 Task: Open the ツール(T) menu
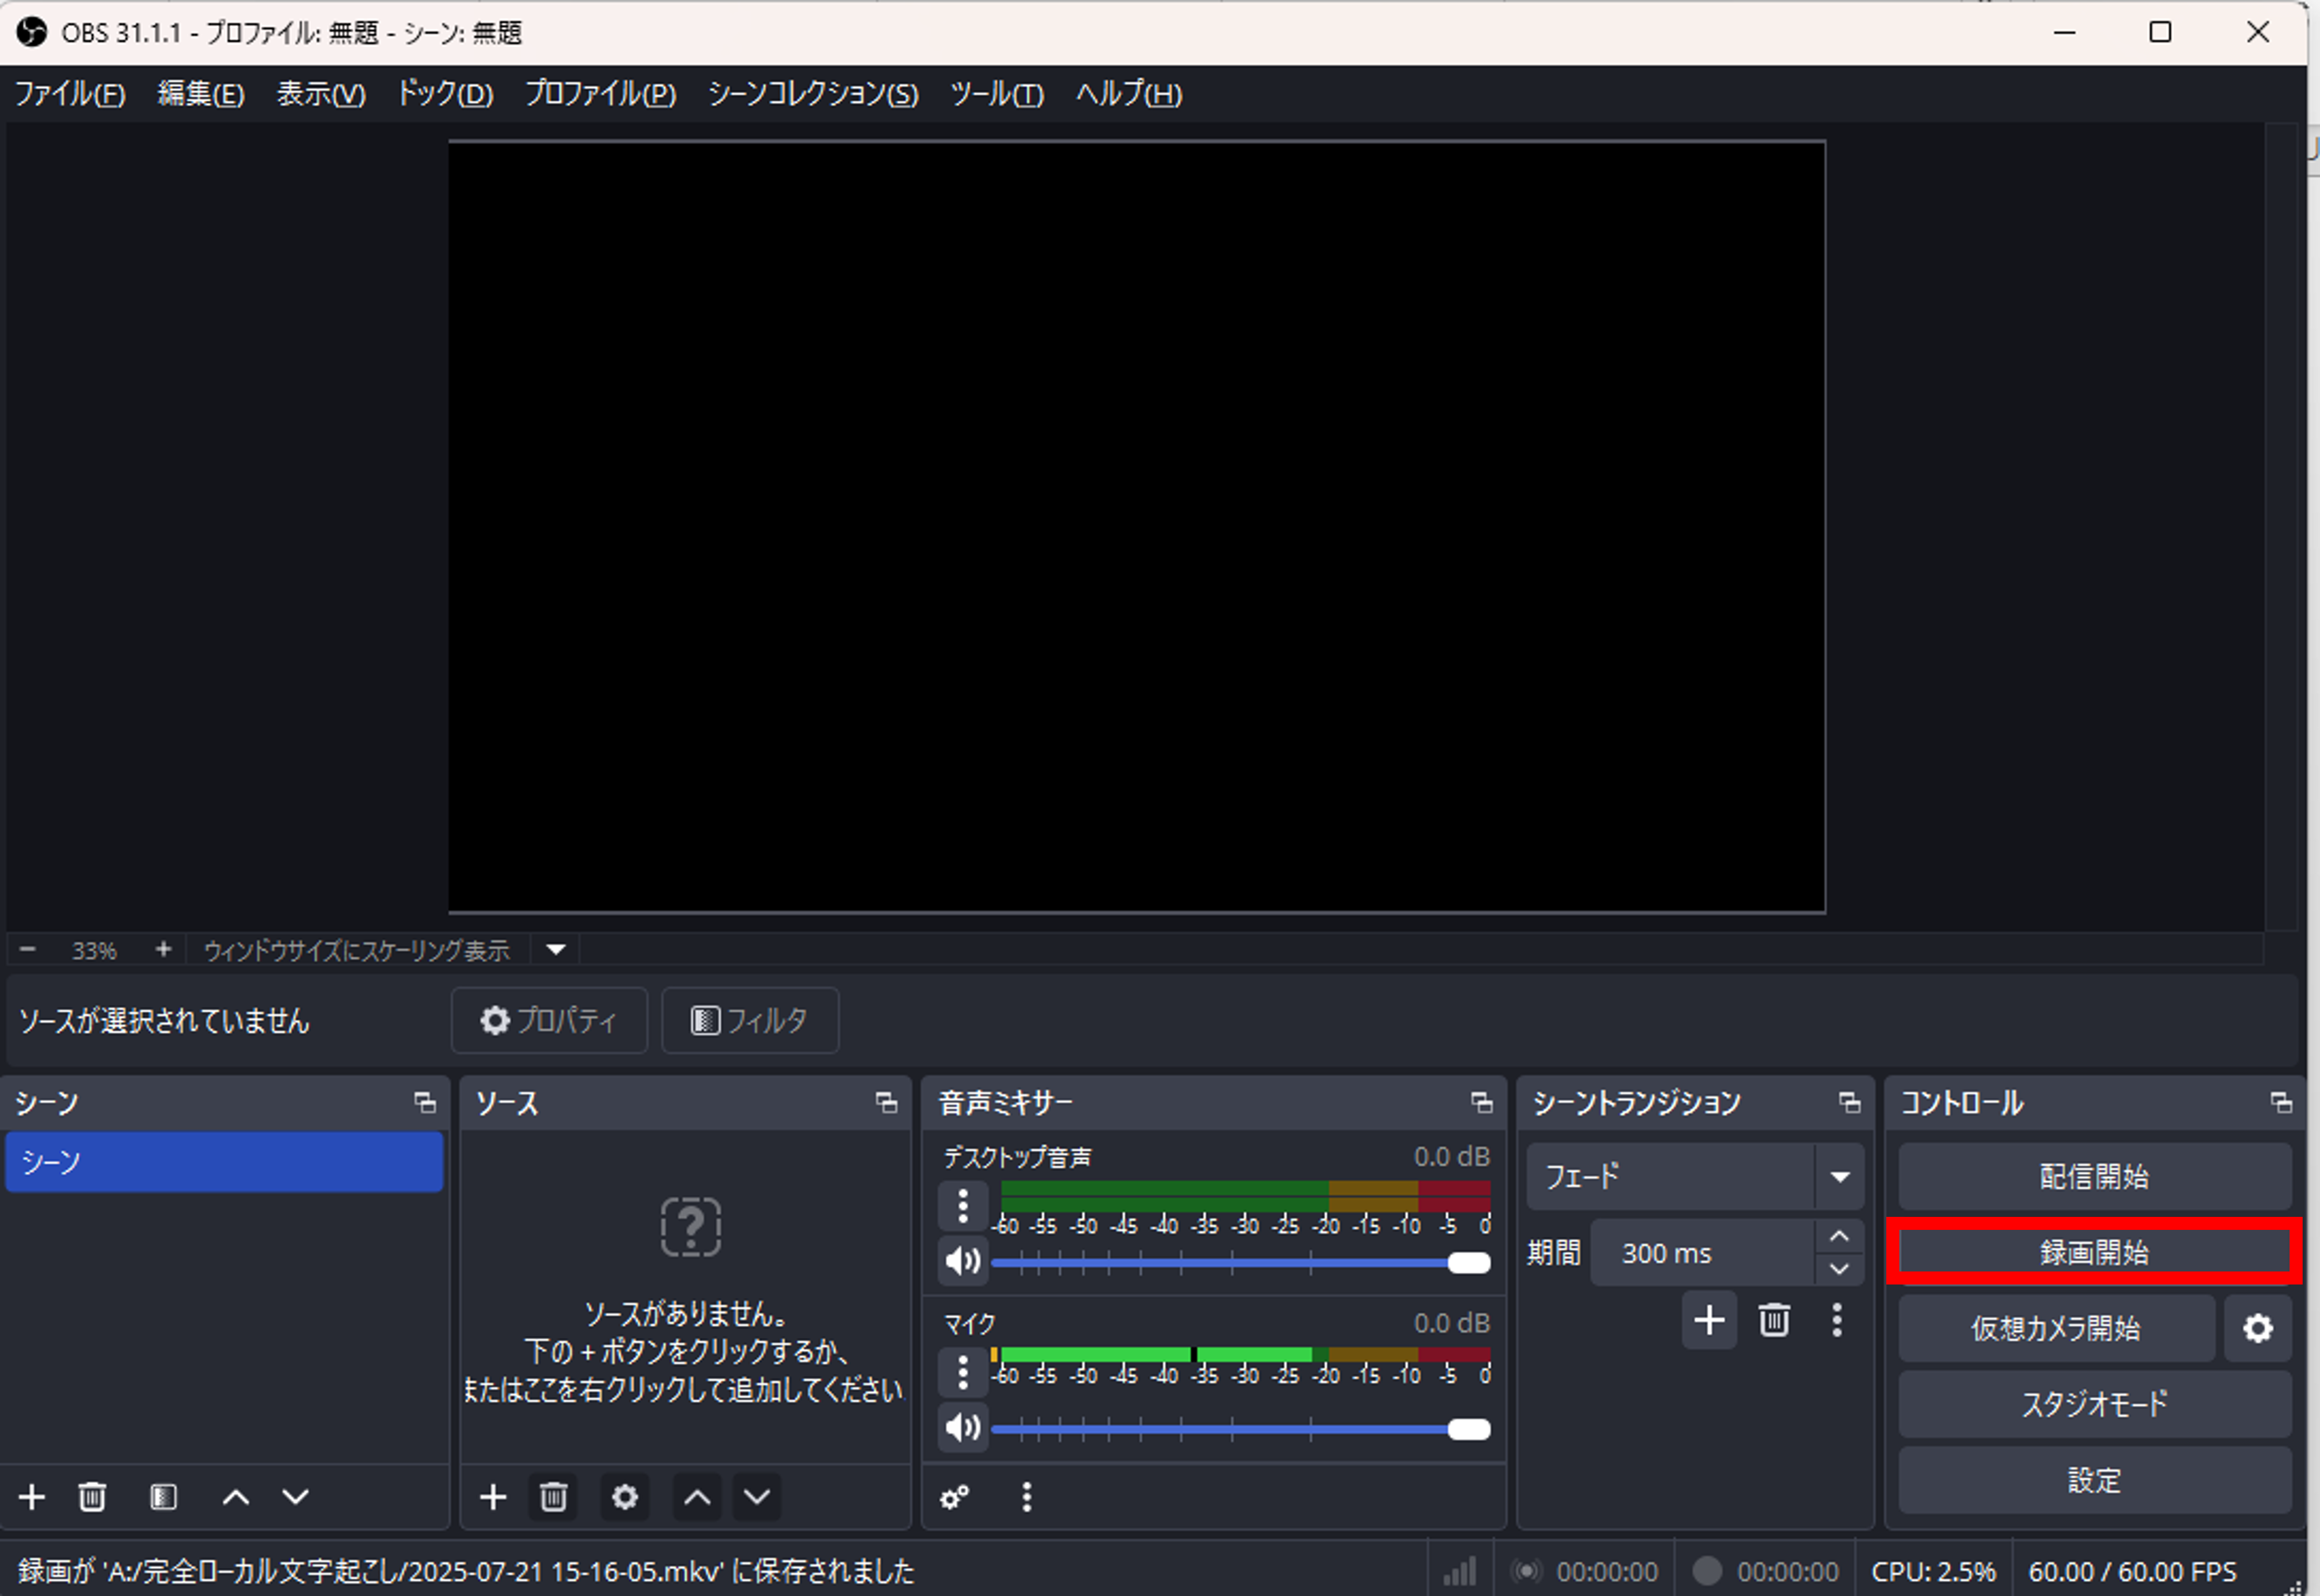tap(996, 94)
